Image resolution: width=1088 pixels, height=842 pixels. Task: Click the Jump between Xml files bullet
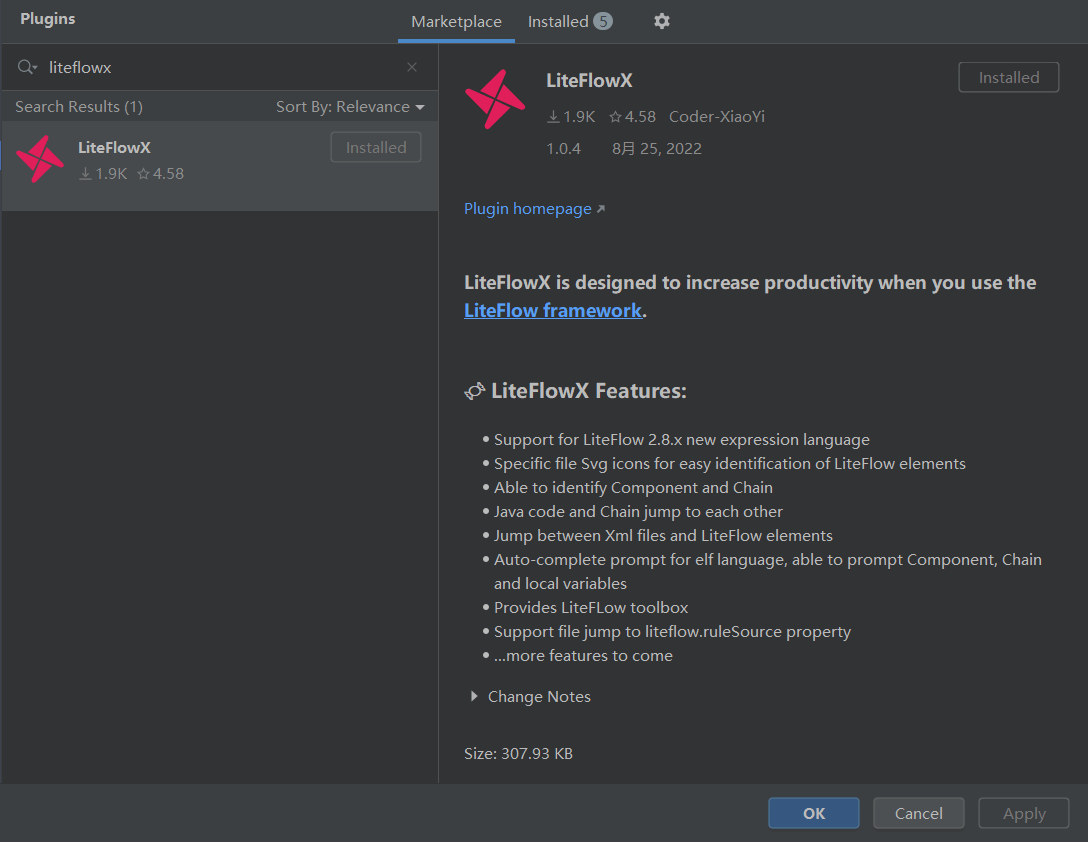tap(663, 536)
